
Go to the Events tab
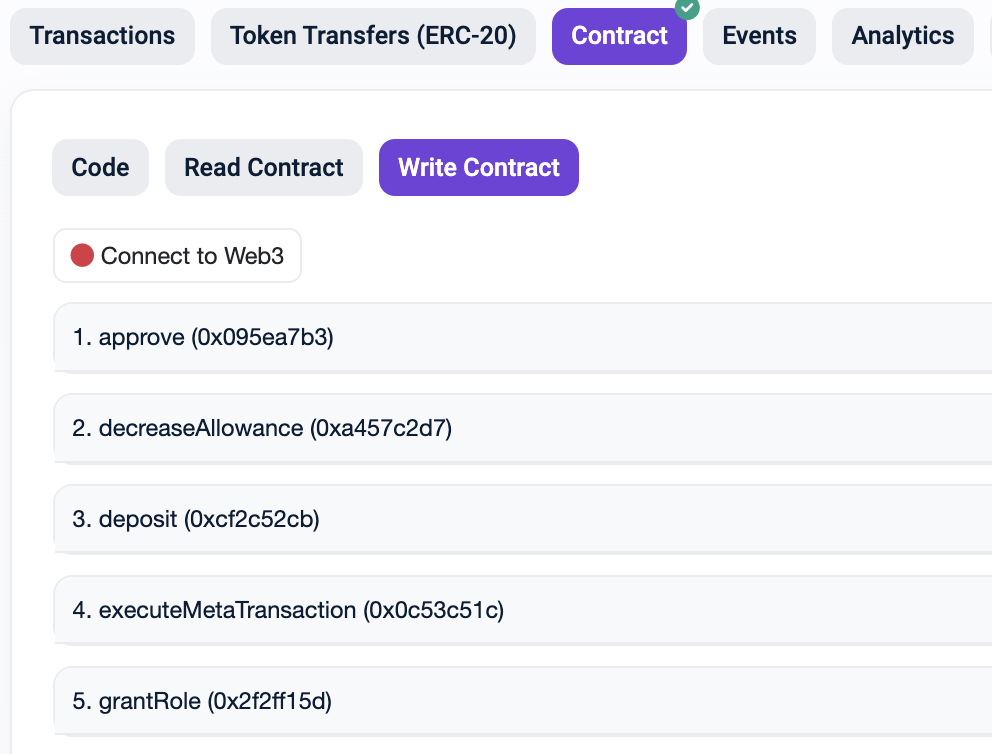pos(759,36)
